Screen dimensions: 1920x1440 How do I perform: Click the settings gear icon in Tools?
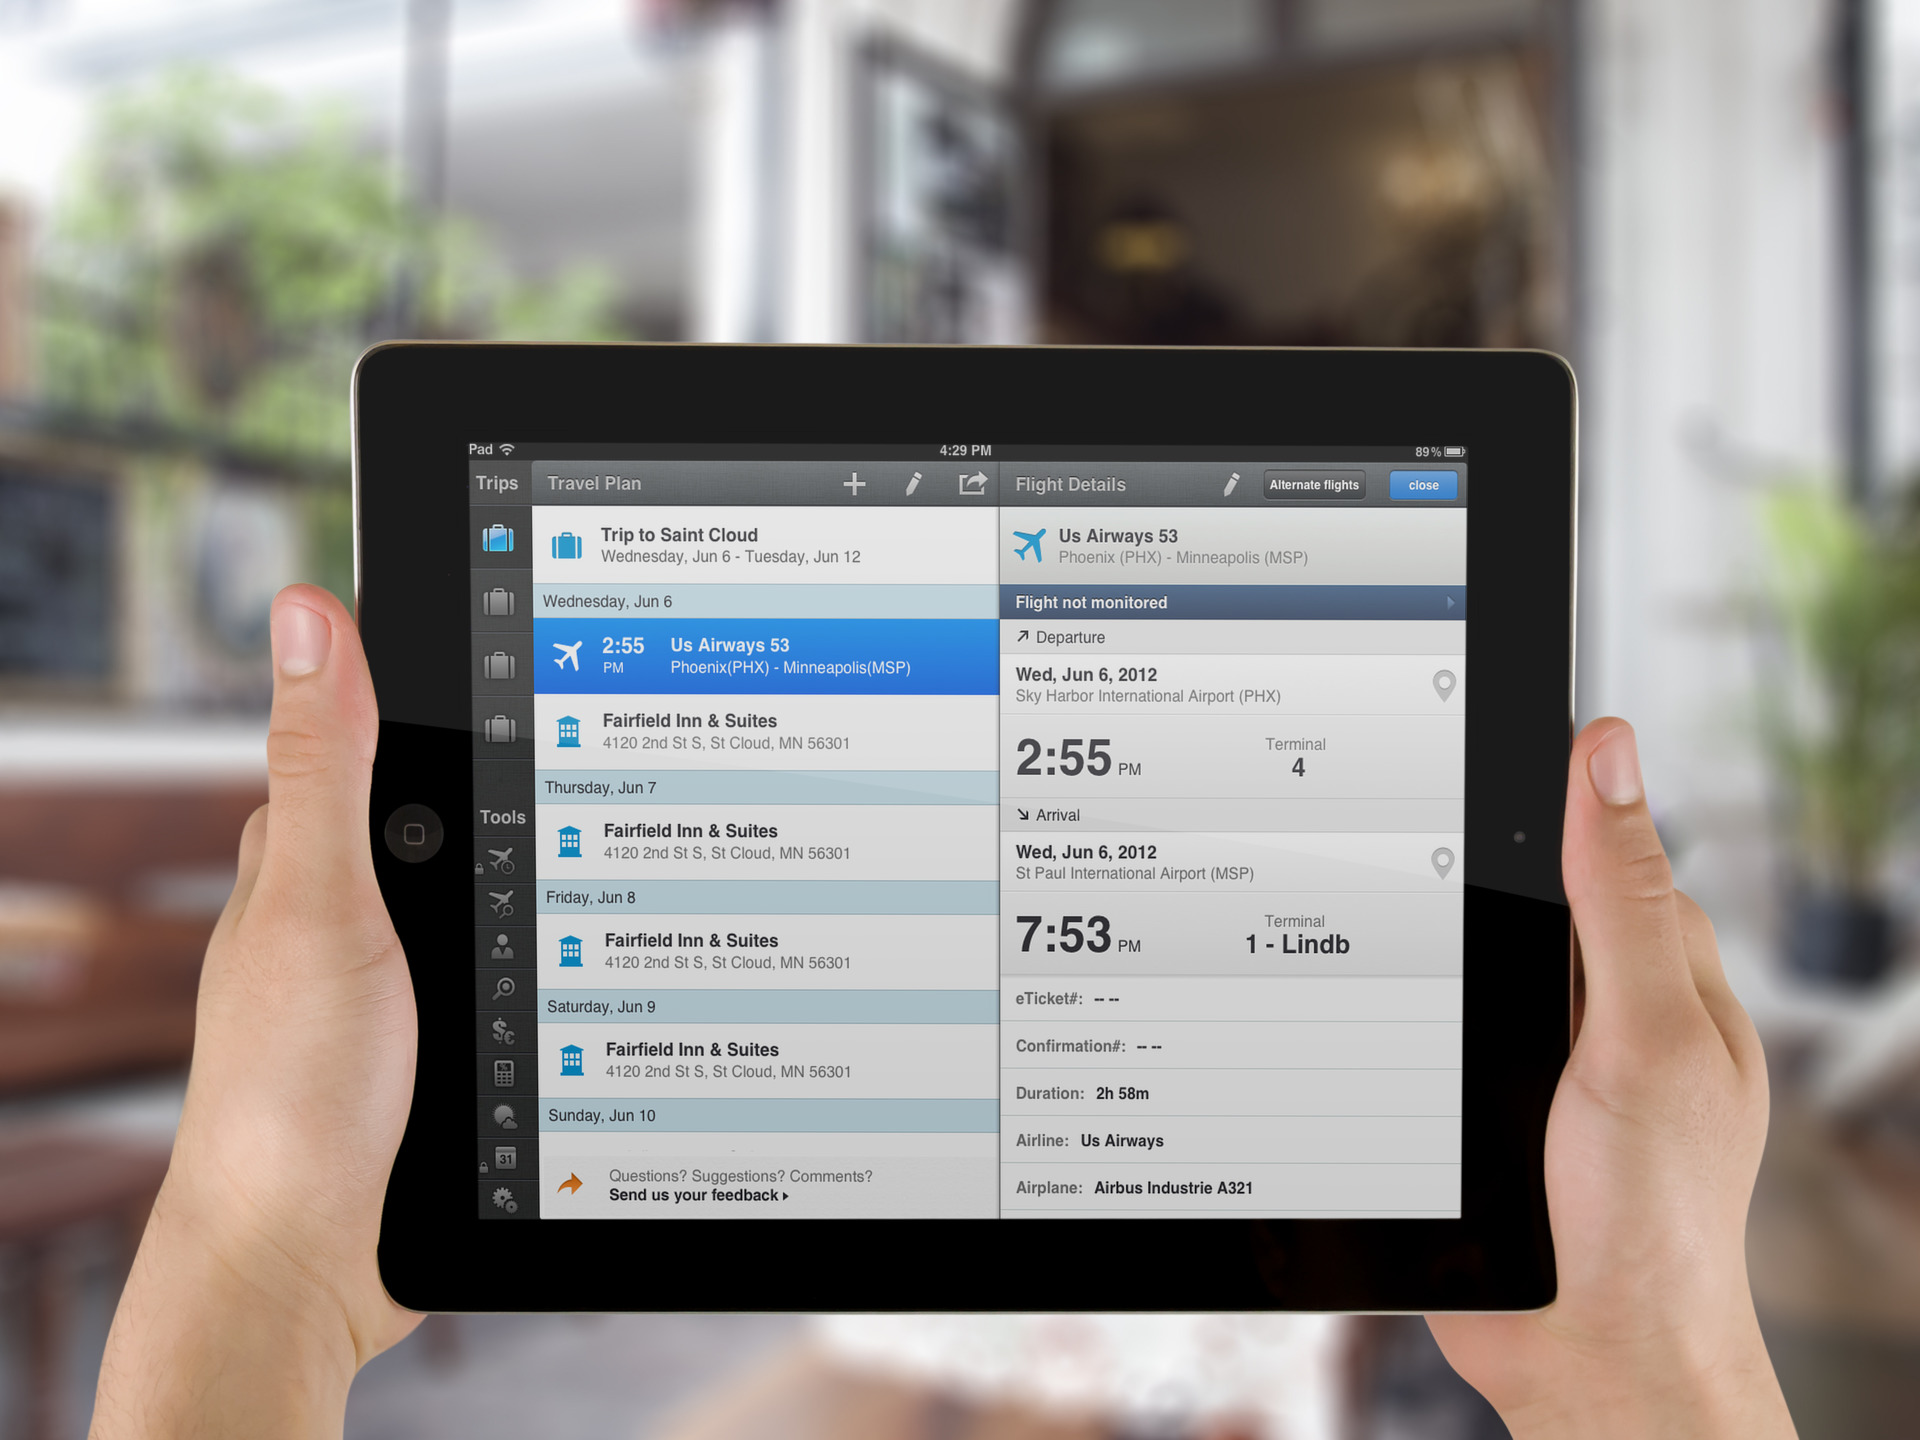pyautogui.click(x=506, y=1203)
